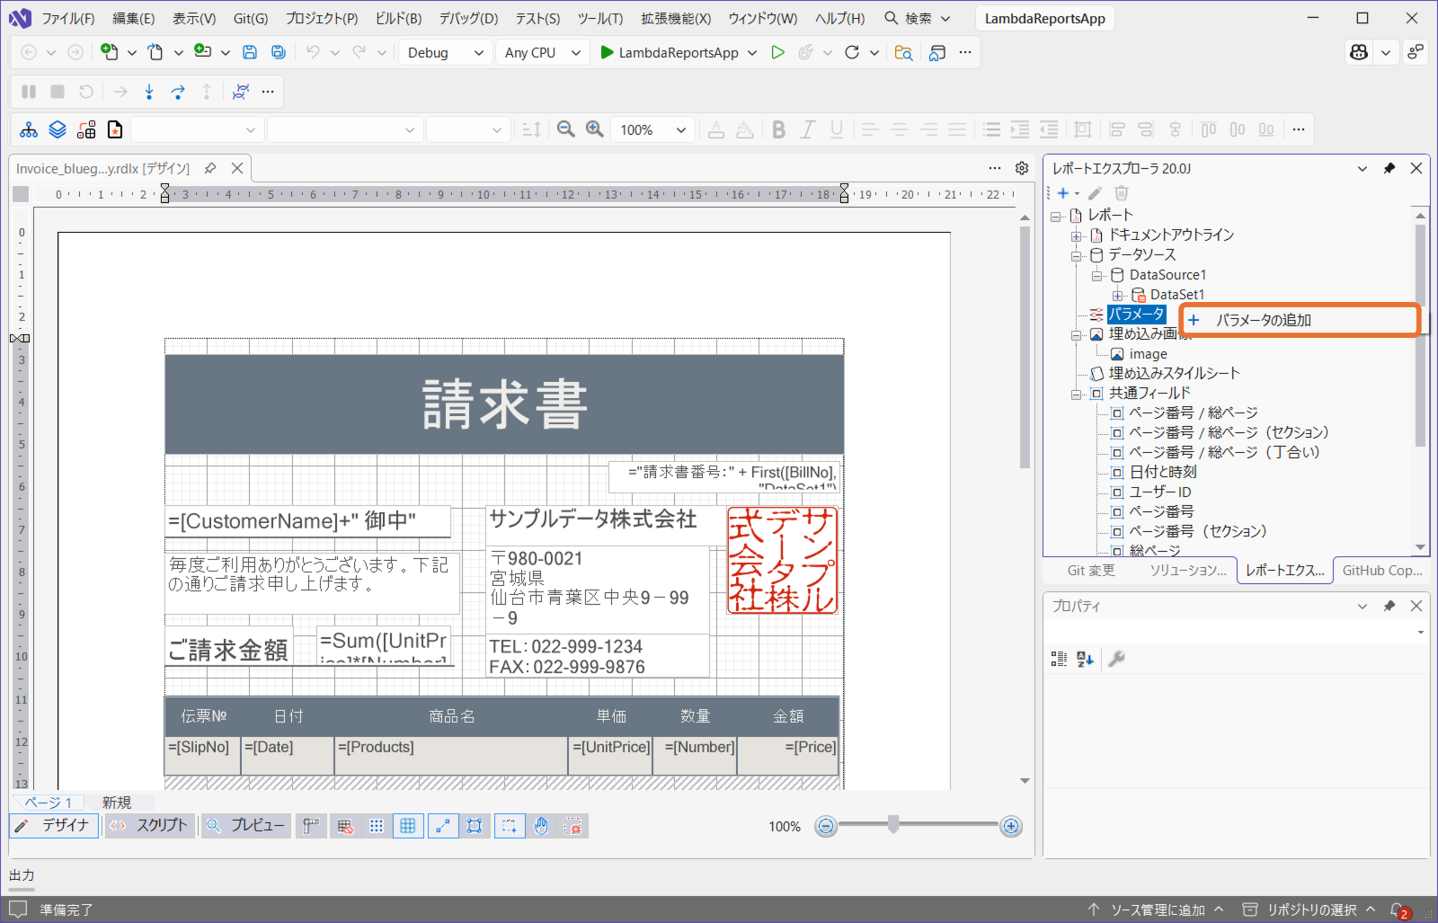Viewport: 1438px width, 923px height.
Task: Select パラメータの追加 context menu item
Action: [1300, 320]
